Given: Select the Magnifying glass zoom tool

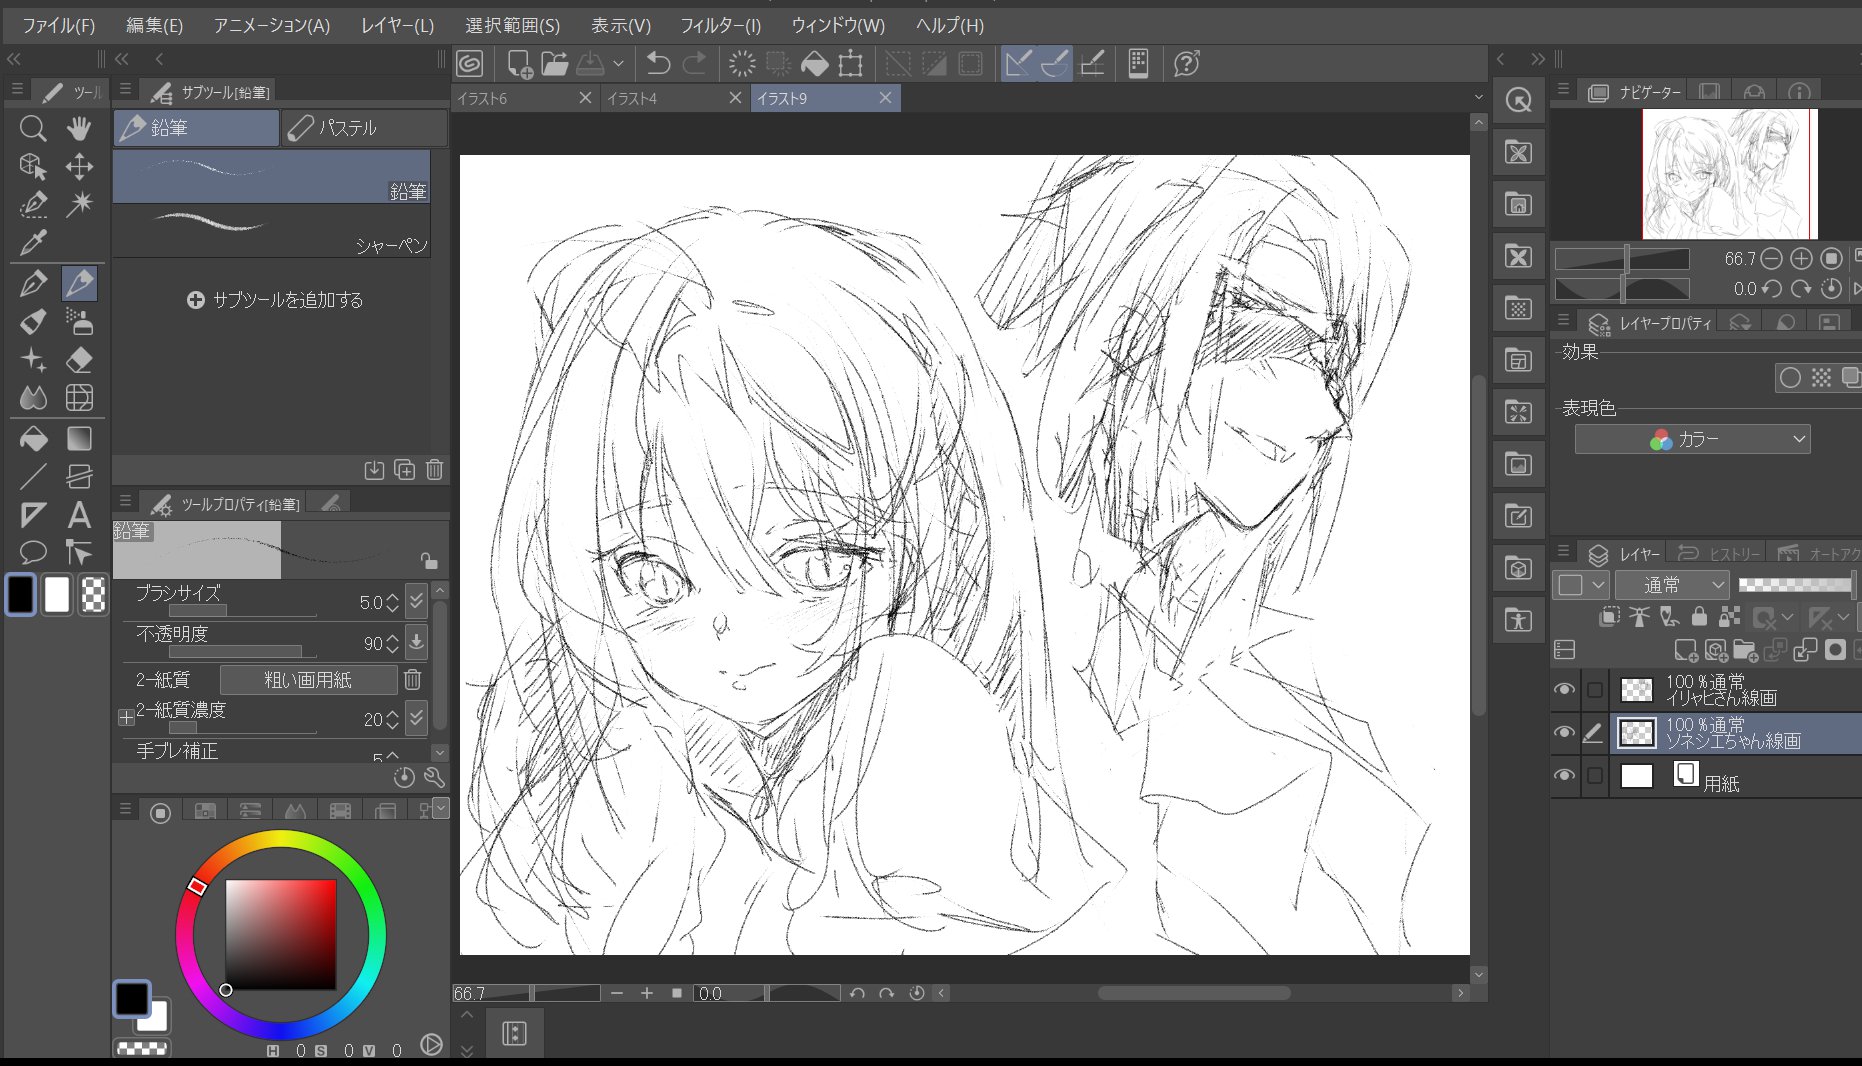Looking at the screenshot, I should pyautogui.click(x=33, y=129).
